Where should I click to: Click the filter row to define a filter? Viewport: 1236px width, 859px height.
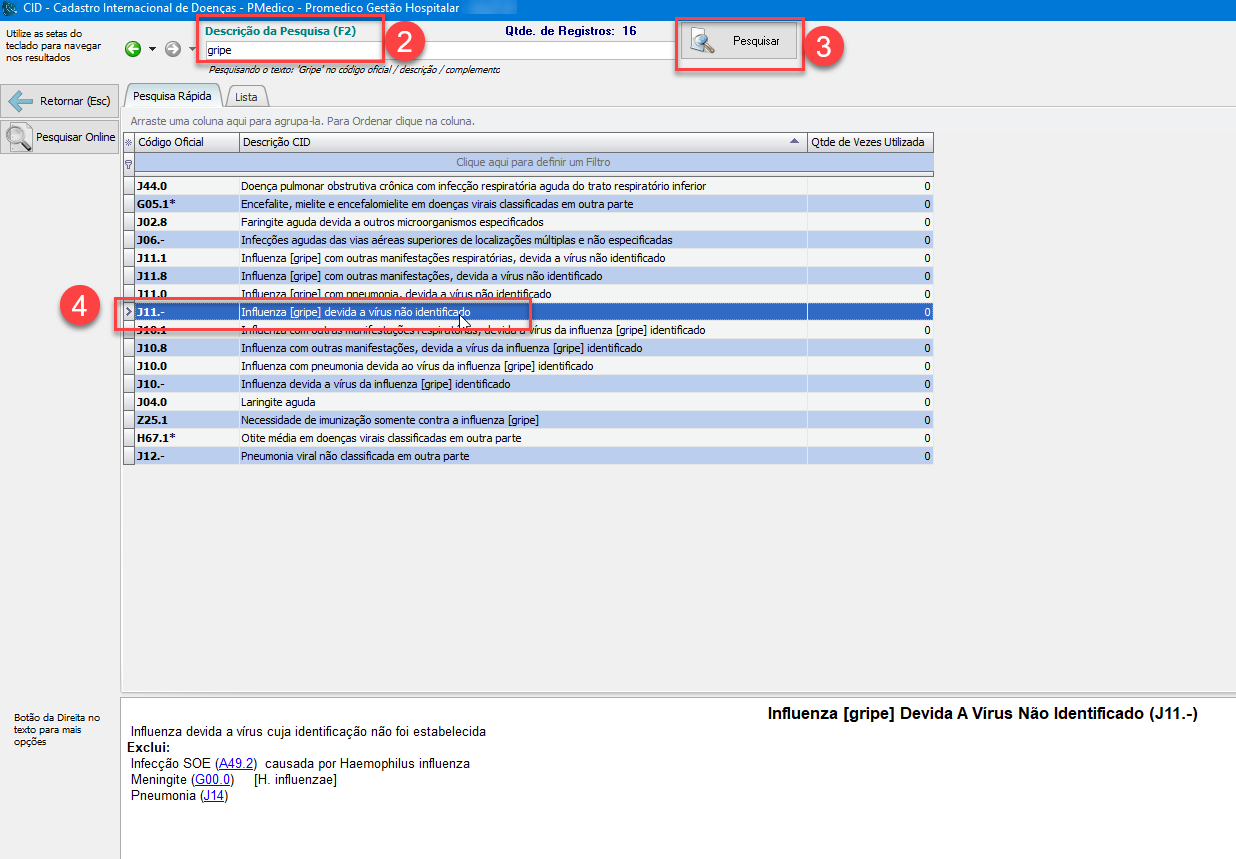(533, 162)
